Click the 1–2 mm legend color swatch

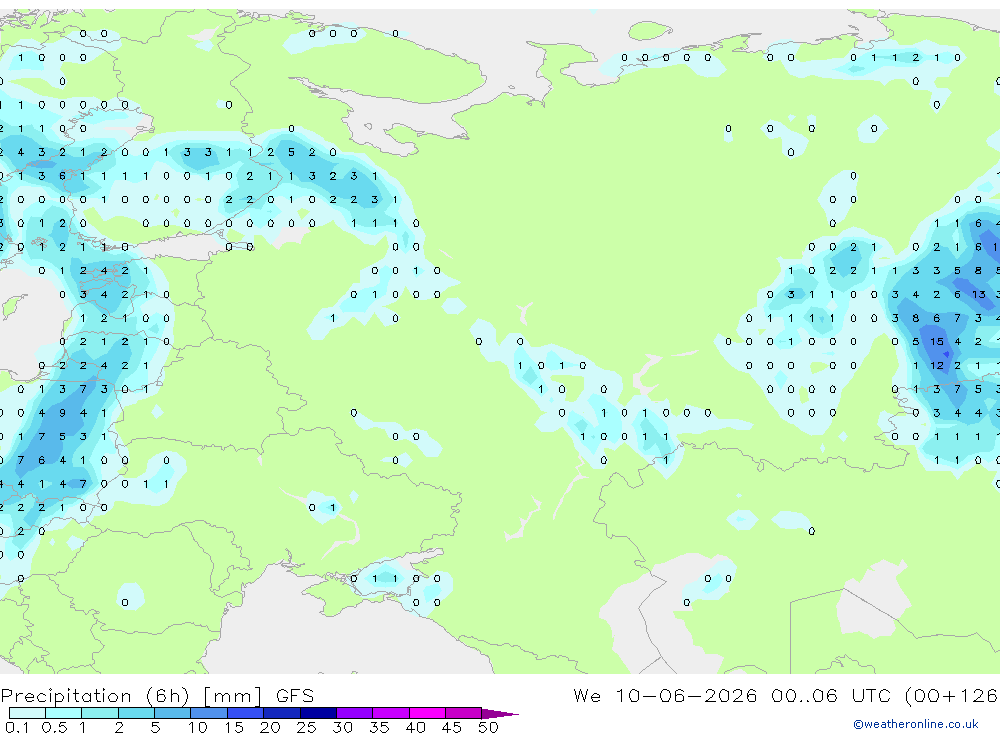pos(100,713)
